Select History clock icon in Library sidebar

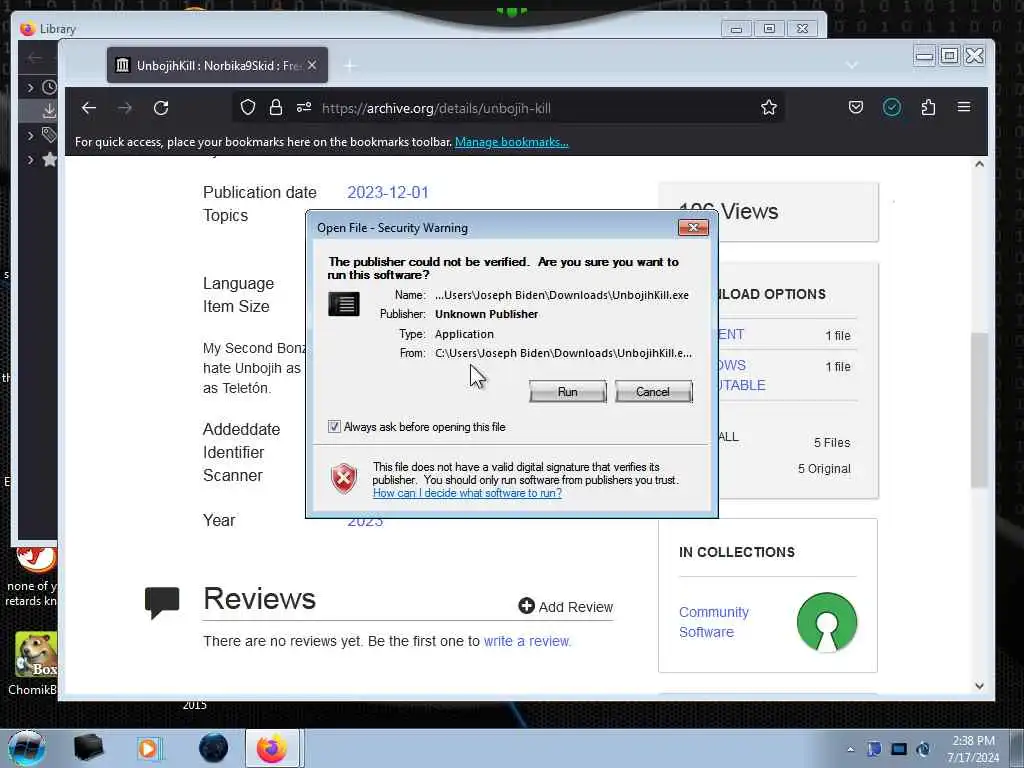[x=50, y=87]
